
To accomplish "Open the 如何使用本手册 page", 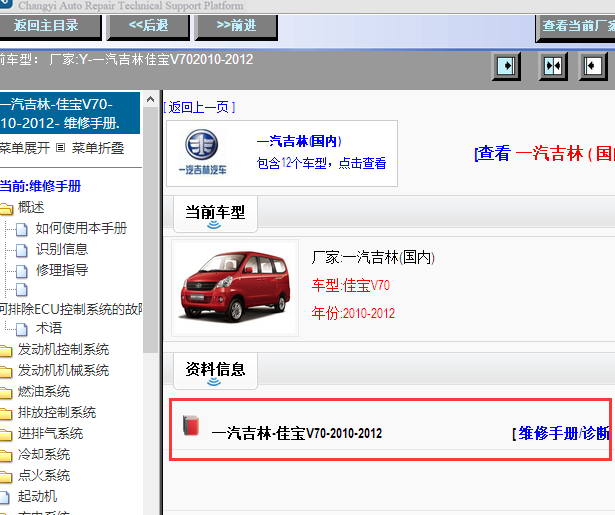I will point(81,228).
